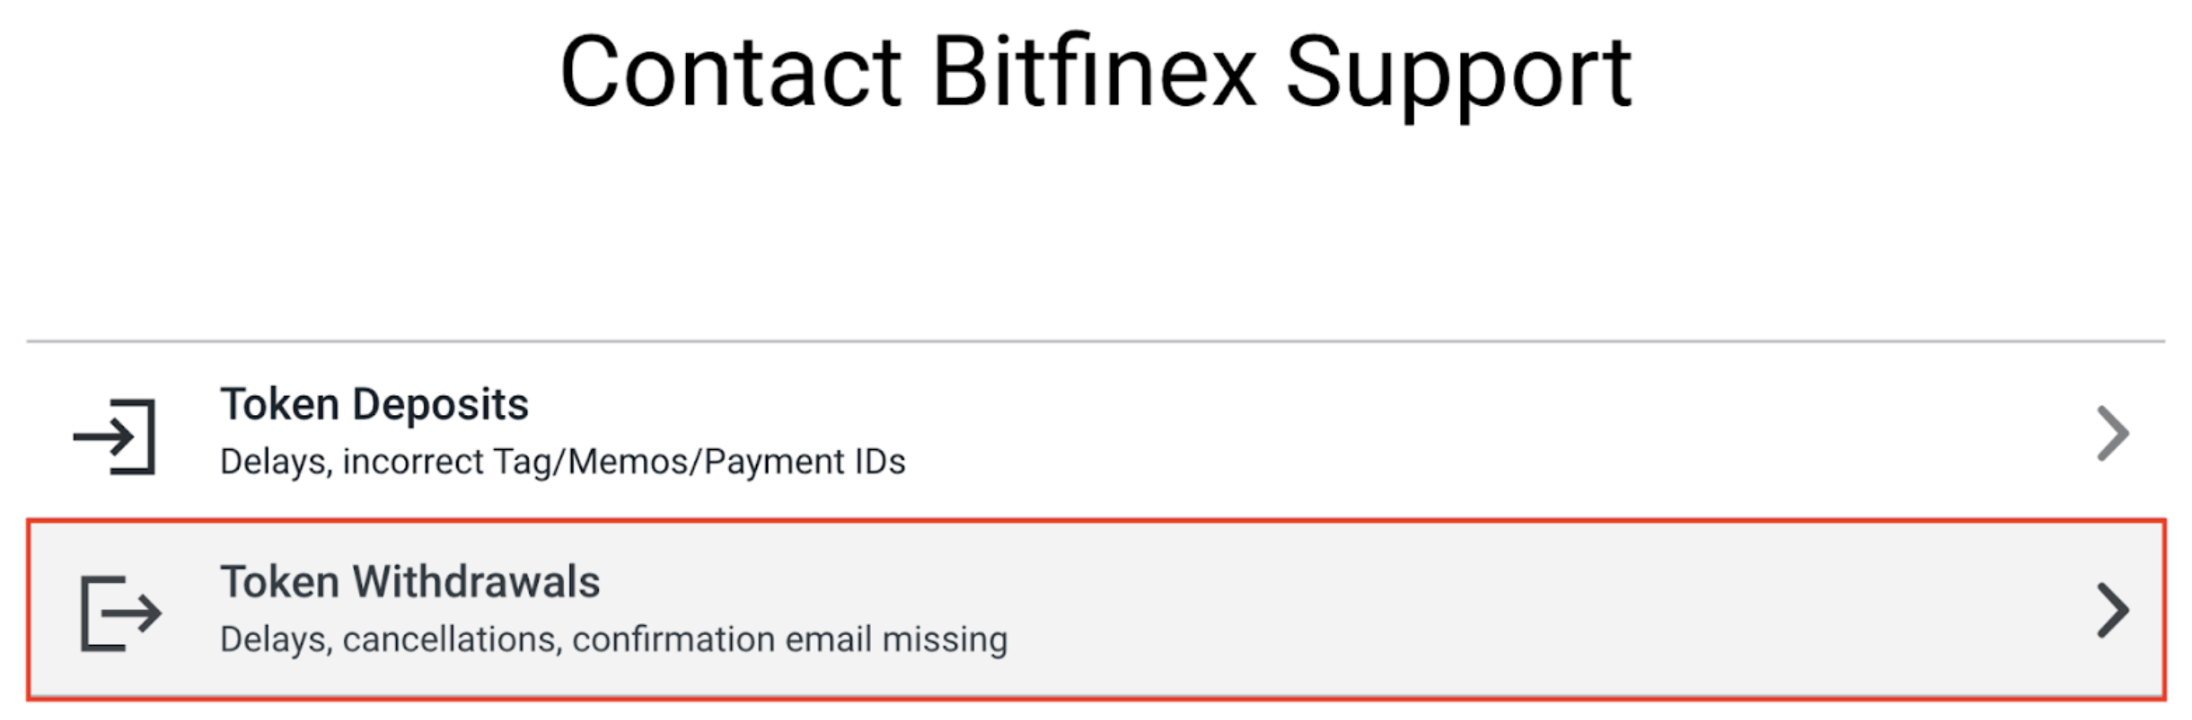Select the Token Withdrawals heading
The image size is (2192, 720).
(410, 582)
